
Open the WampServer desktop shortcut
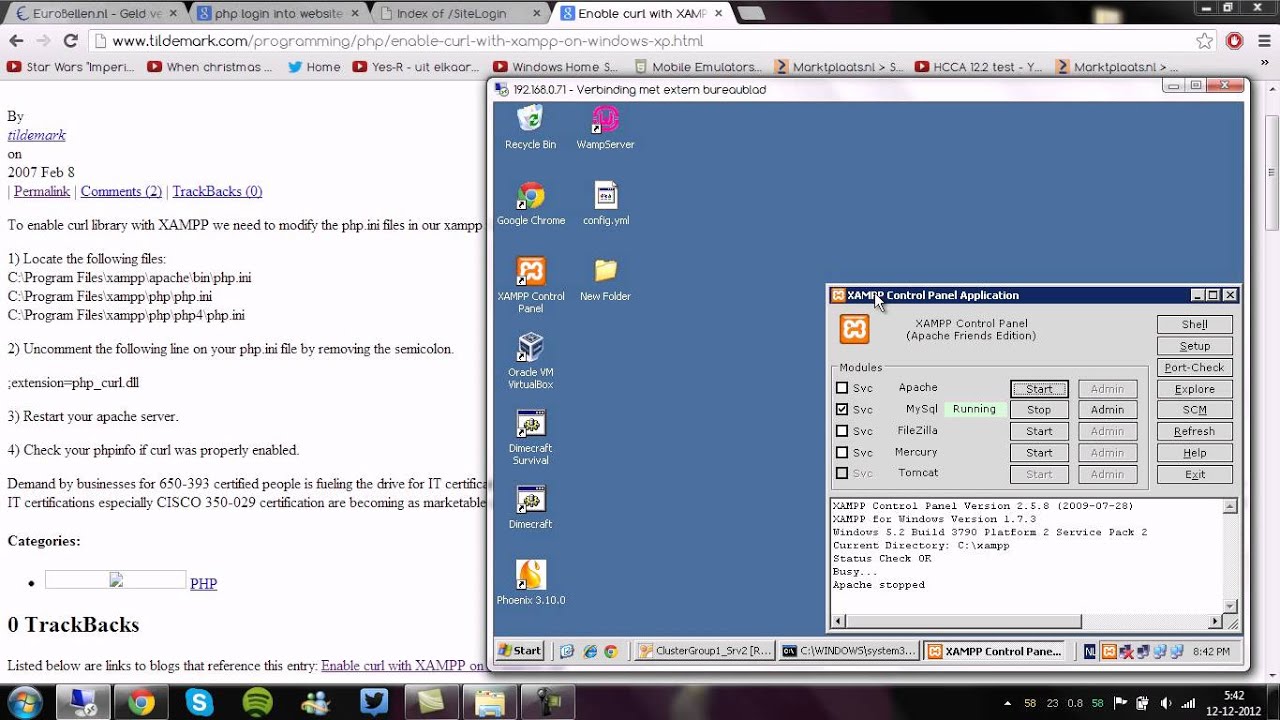tap(605, 128)
